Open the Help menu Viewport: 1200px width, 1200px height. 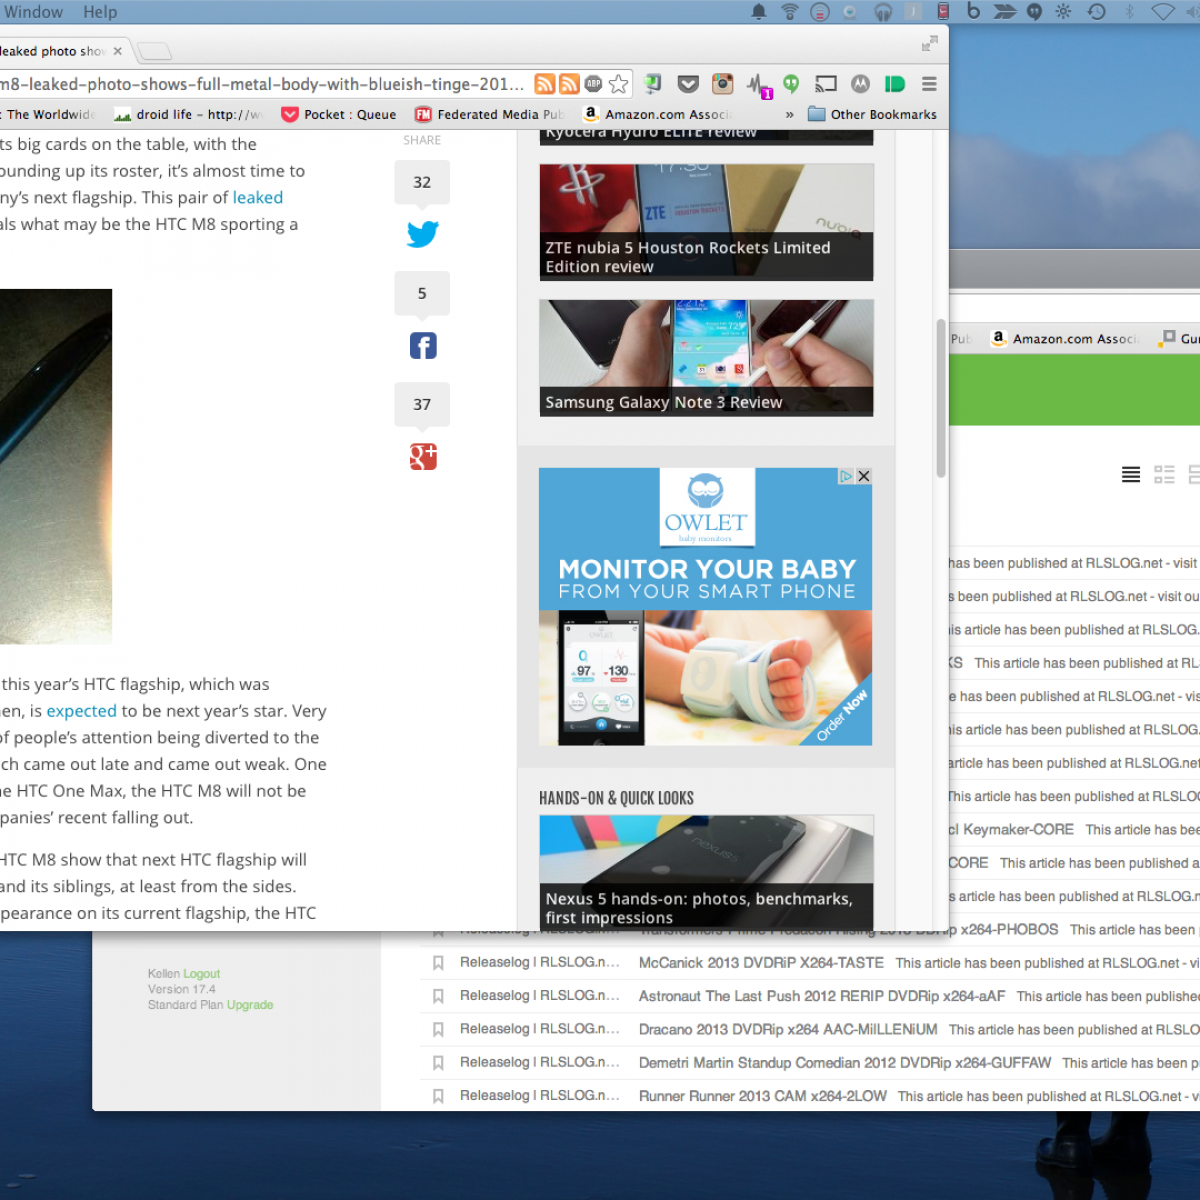(100, 12)
